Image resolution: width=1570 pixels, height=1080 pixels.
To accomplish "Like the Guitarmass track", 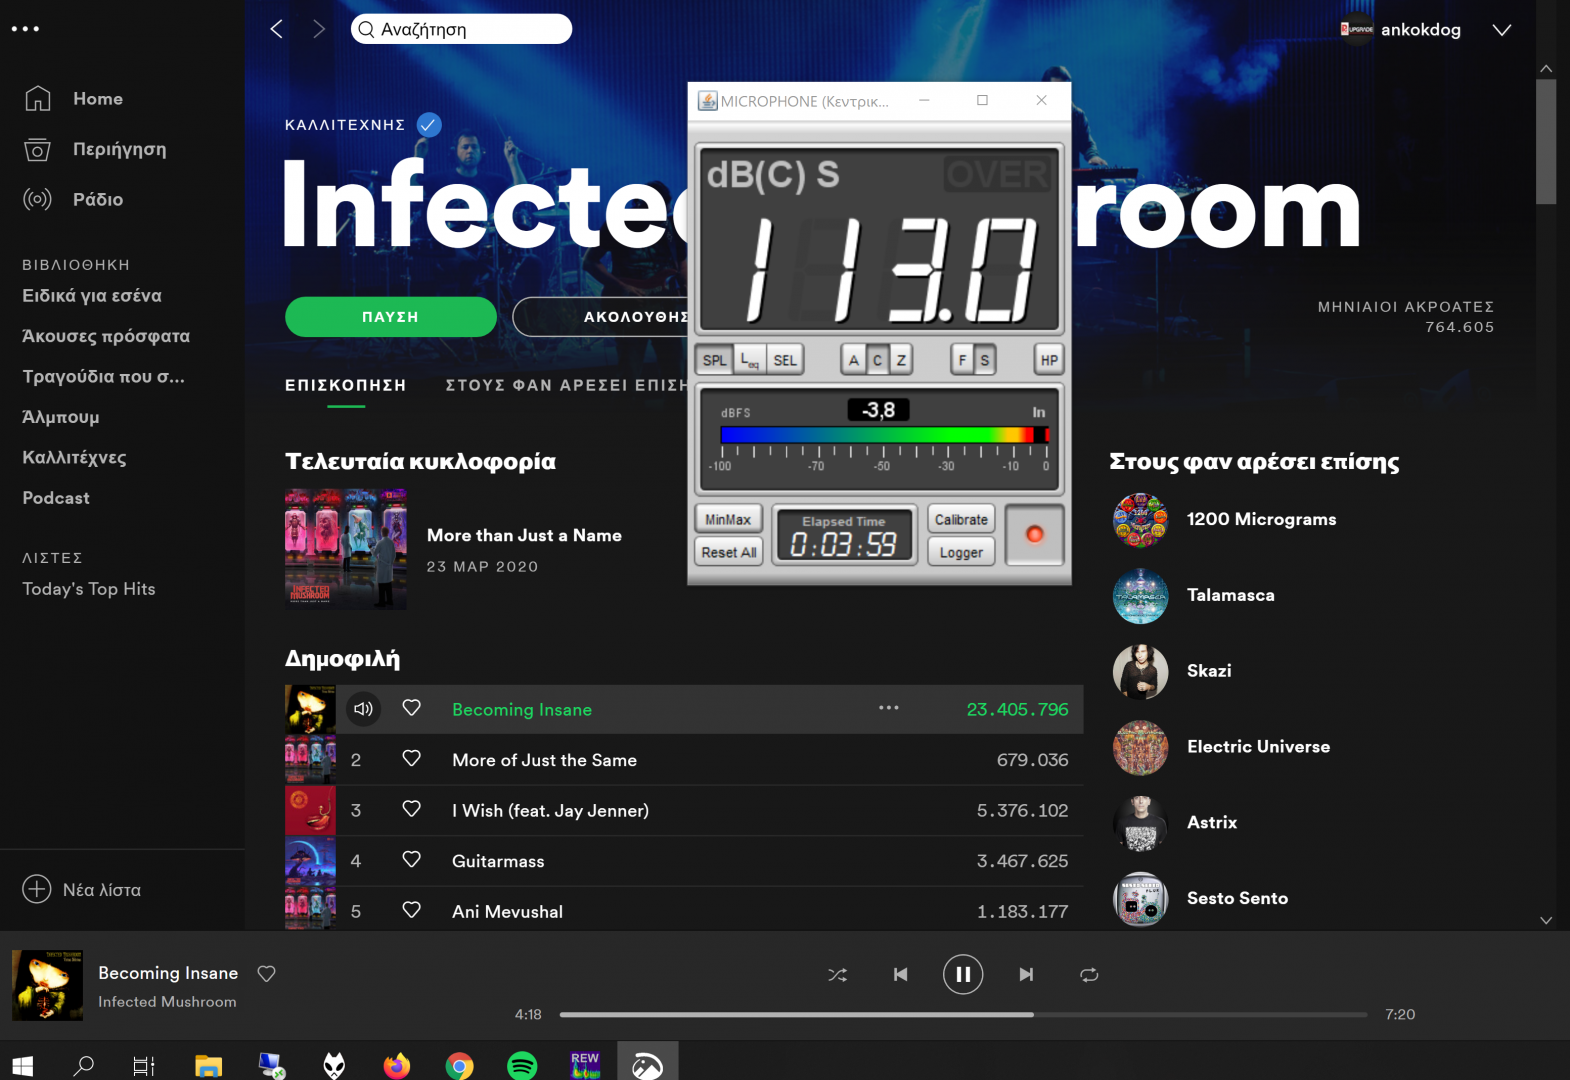I will (x=411, y=860).
